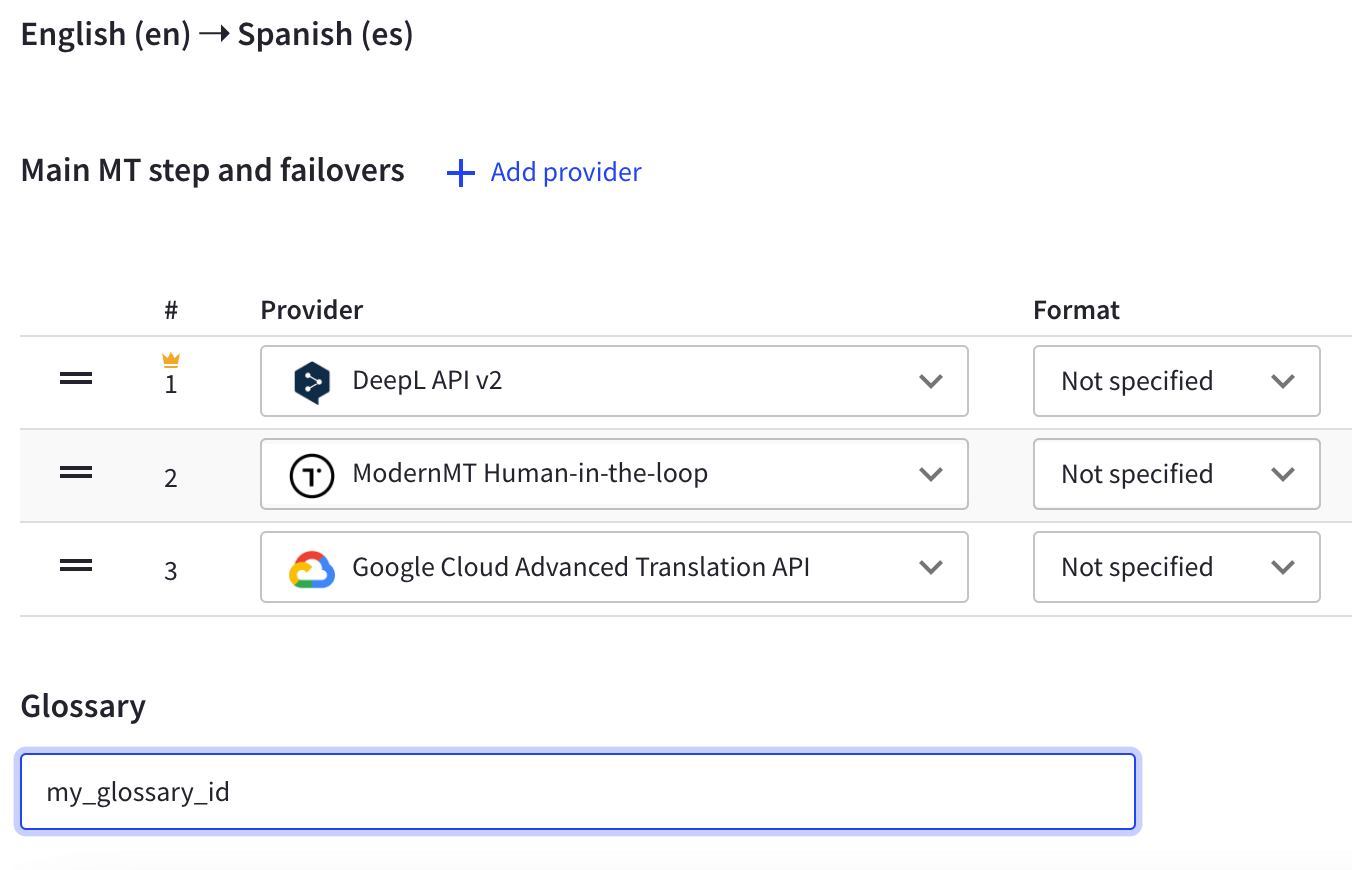The height and width of the screenshot is (870, 1352).
Task: Click the Glossary heading
Action: pyautogui.click(x=83, y=707)
